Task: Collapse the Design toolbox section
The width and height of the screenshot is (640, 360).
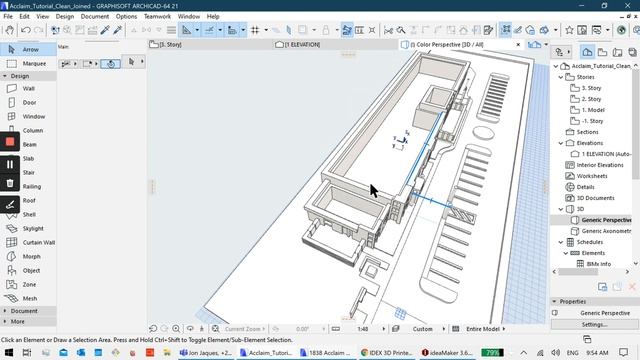Action: 5,76
